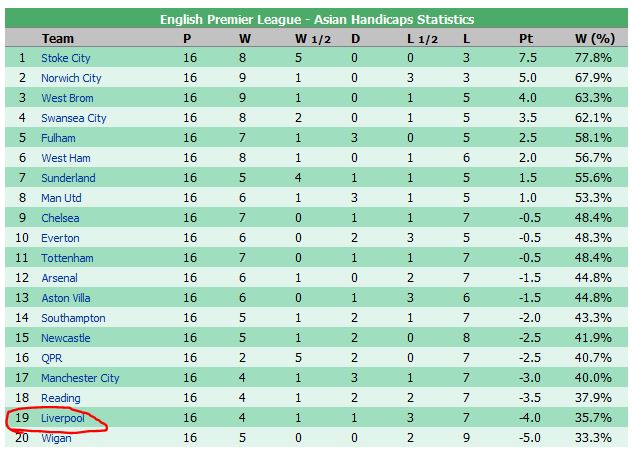Select the Aston Villa team link
The height and width of the screenshot is (454, 634).
[x=66, y=298]
